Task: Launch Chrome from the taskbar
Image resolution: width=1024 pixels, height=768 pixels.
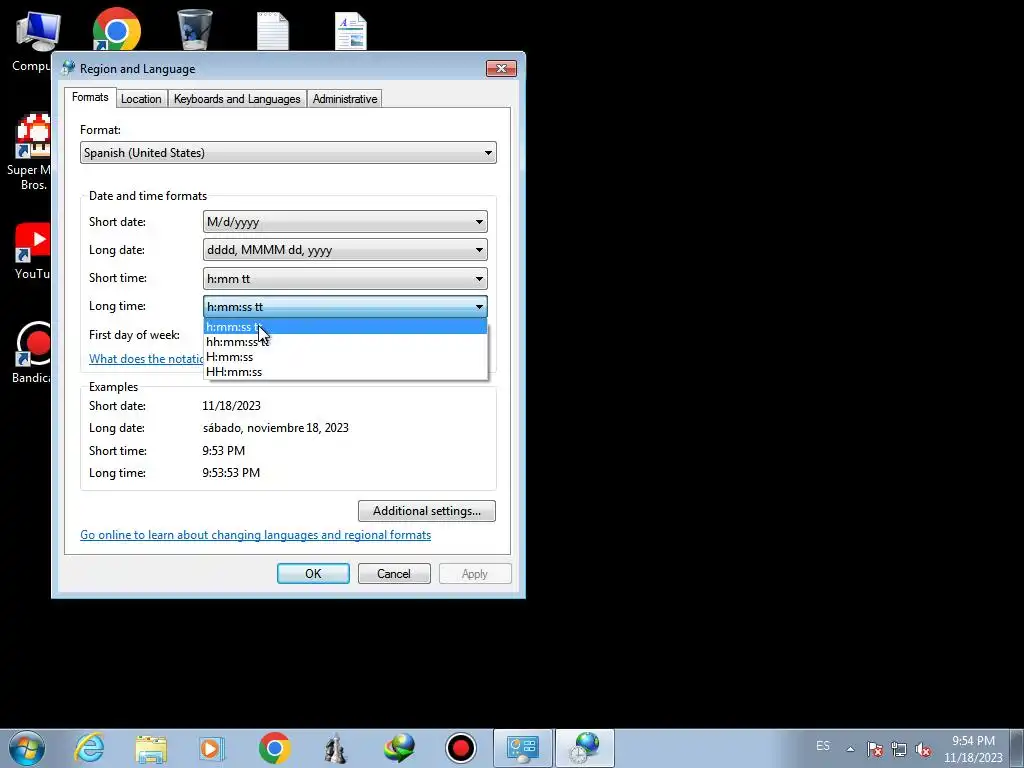Action: point(274,748)
